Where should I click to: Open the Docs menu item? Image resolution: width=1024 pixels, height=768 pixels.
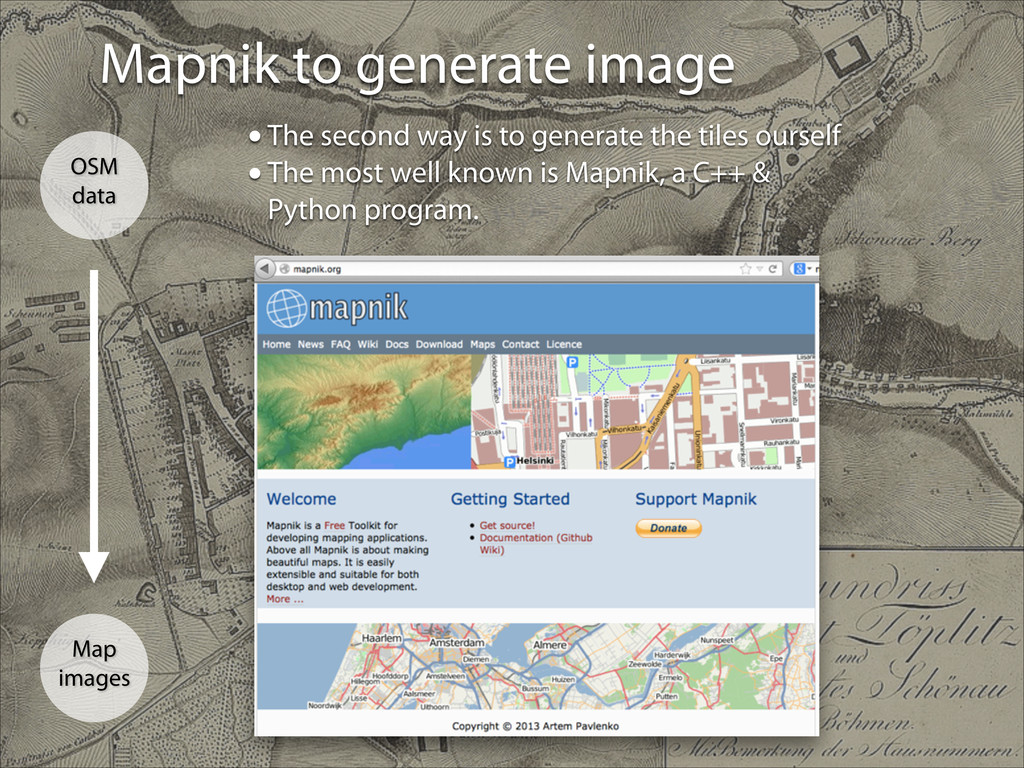tap(396, 344)
